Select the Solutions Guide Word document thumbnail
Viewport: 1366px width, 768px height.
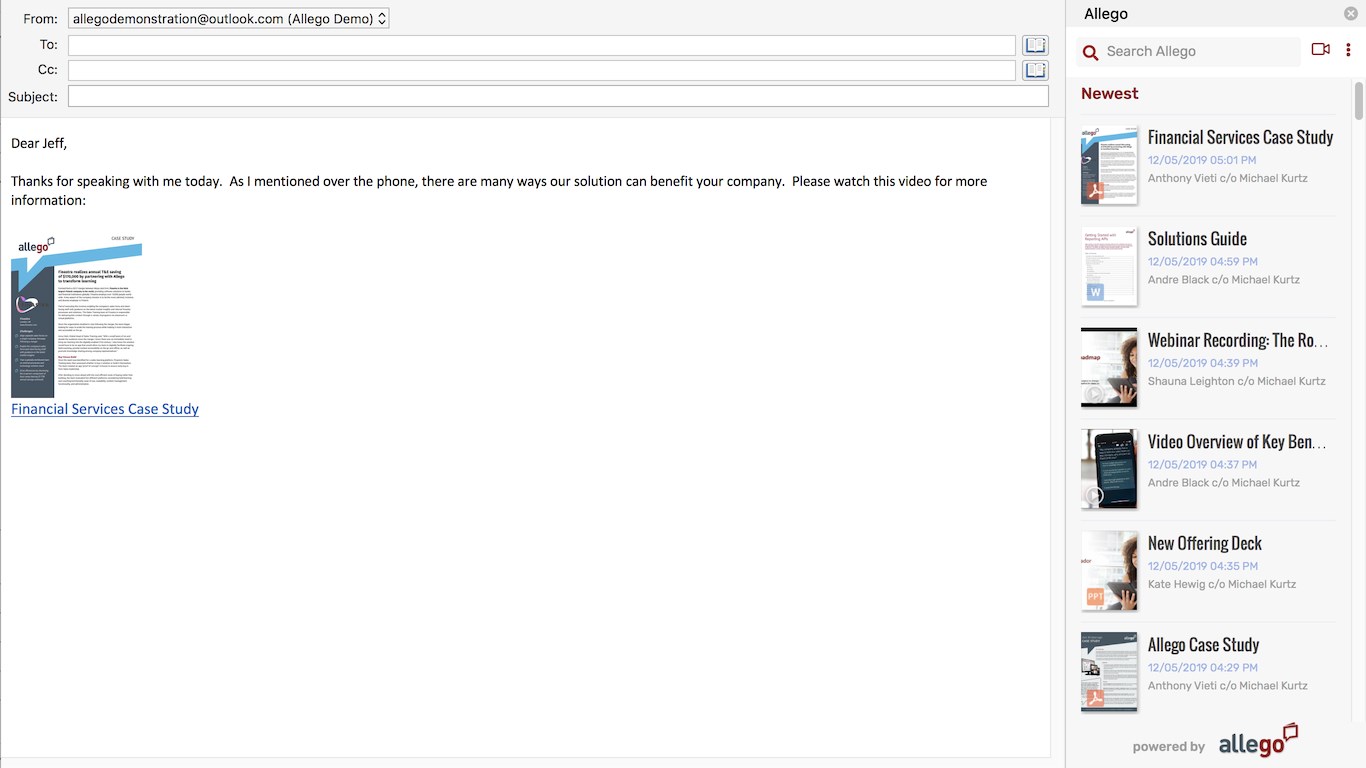pos(1109,266)
